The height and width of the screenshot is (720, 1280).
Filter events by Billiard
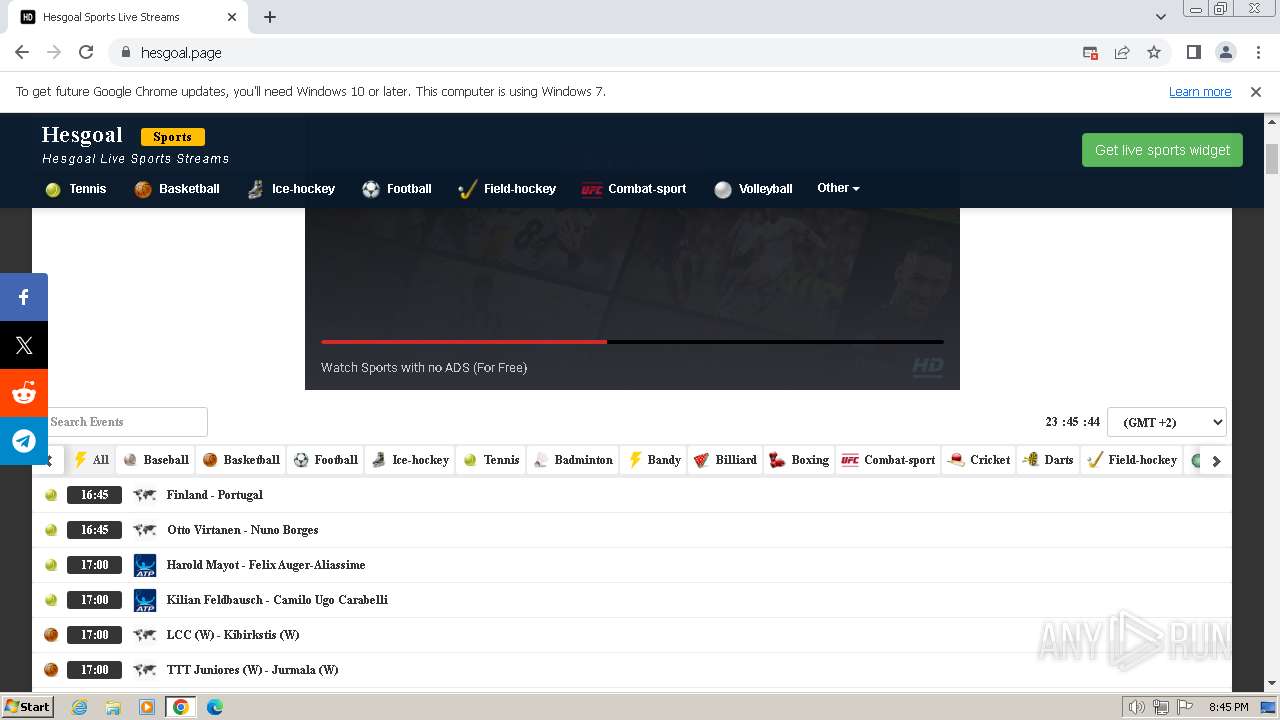point(725,460)
